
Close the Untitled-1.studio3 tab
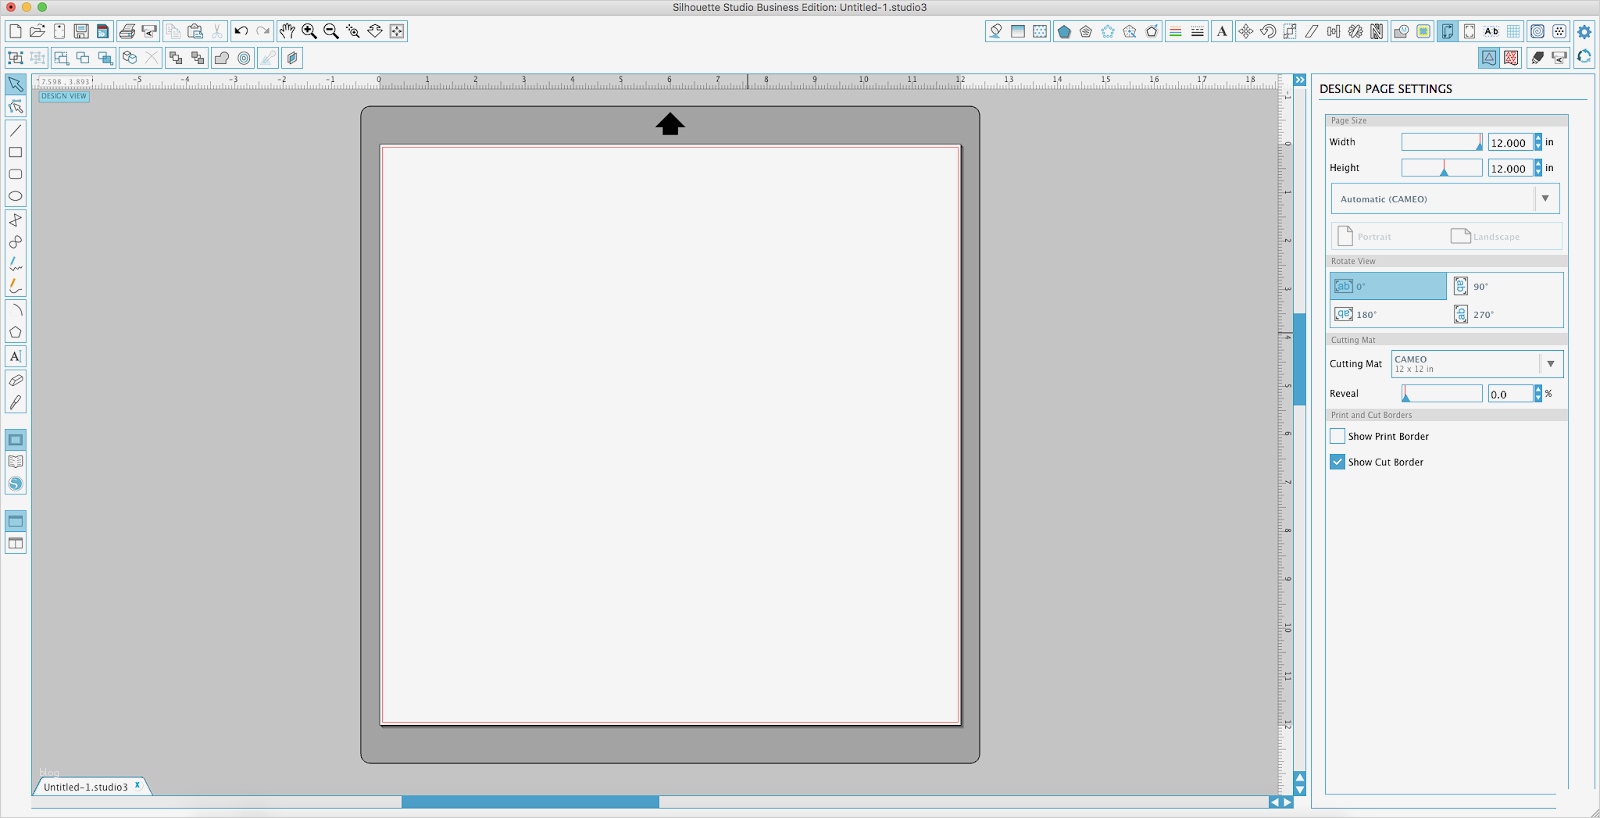pos(138,785)
